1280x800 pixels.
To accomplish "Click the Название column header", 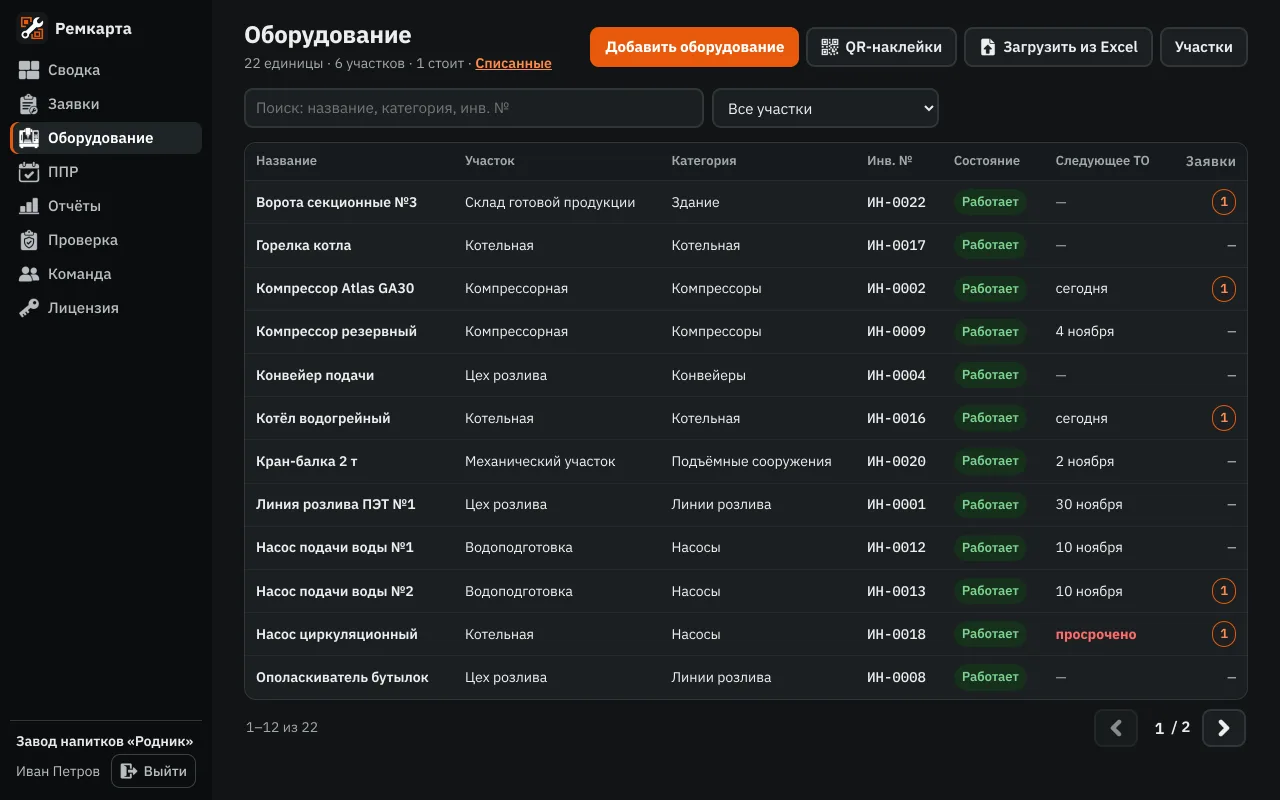I will (286, 161).
